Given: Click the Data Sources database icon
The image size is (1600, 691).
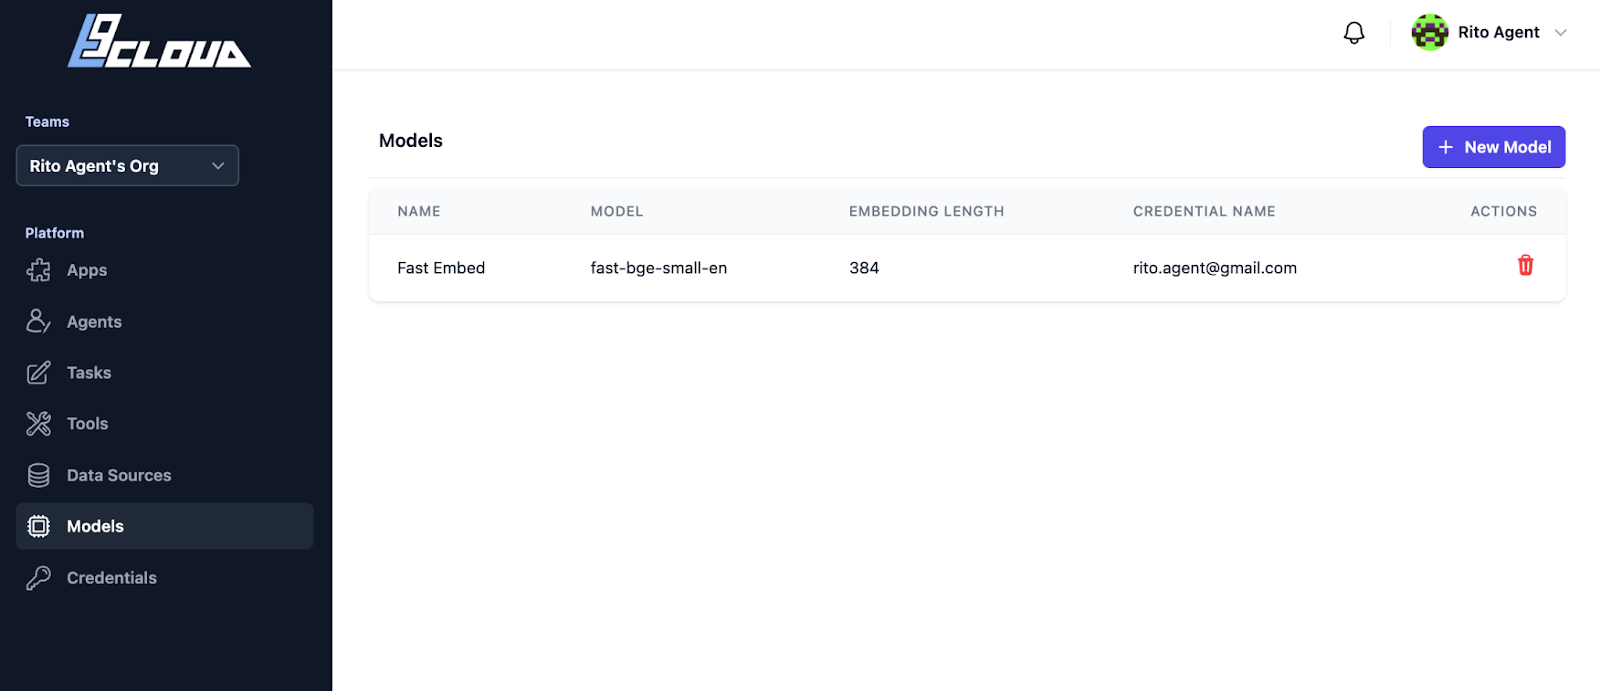Looking at the screenshot, I should pos(39,475).
